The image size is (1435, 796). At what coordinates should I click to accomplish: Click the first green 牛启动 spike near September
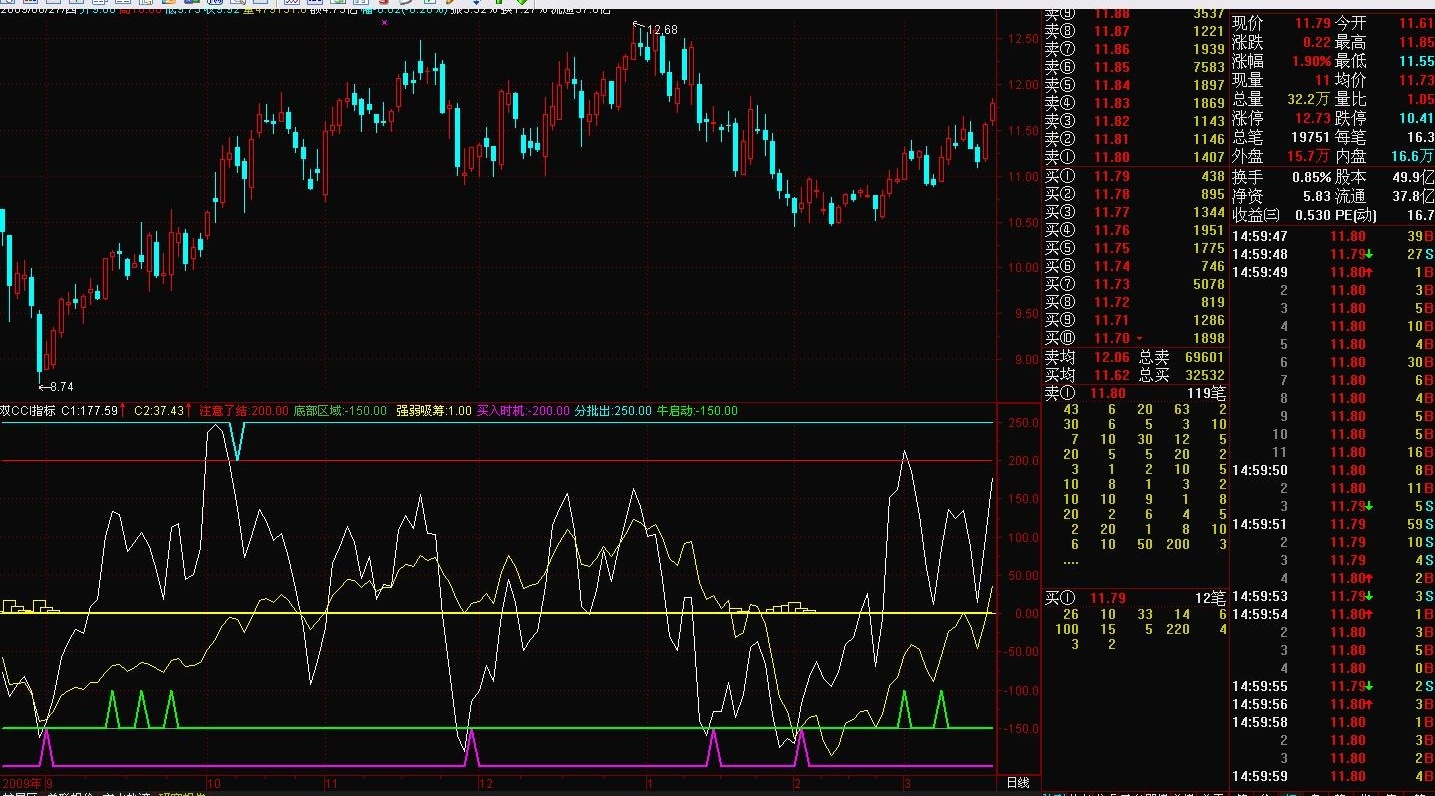112,708
